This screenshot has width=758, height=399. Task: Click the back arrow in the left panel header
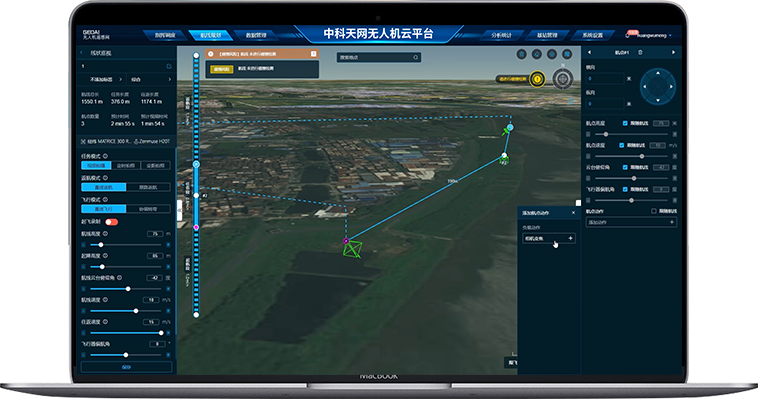click(81, 53)
